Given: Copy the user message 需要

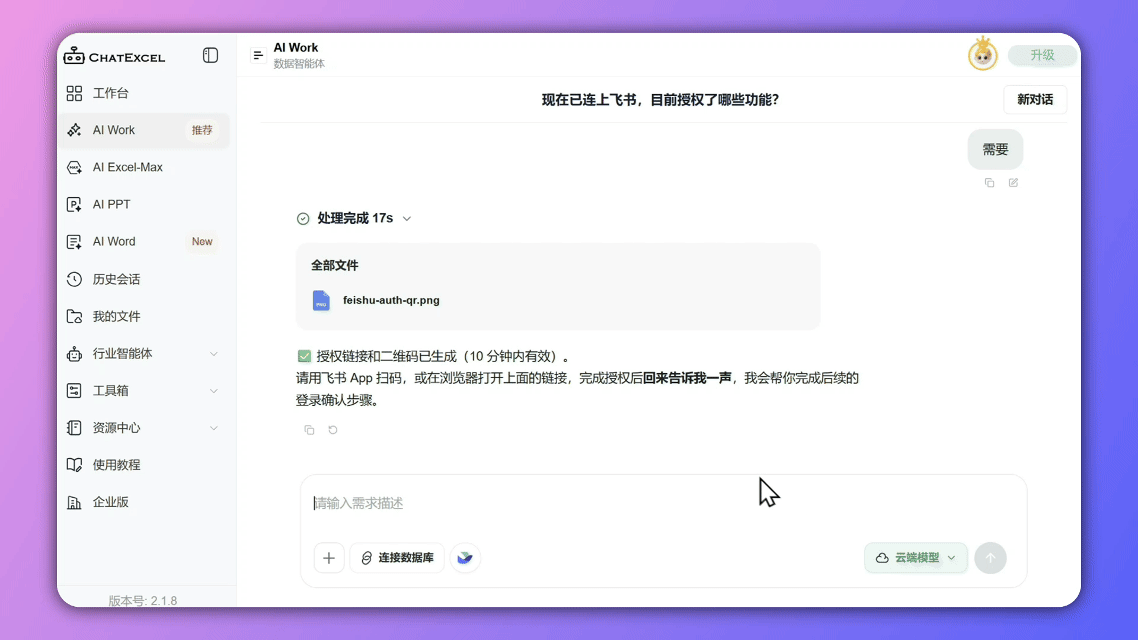Looking at the screenshot, I should coord(989,183).
